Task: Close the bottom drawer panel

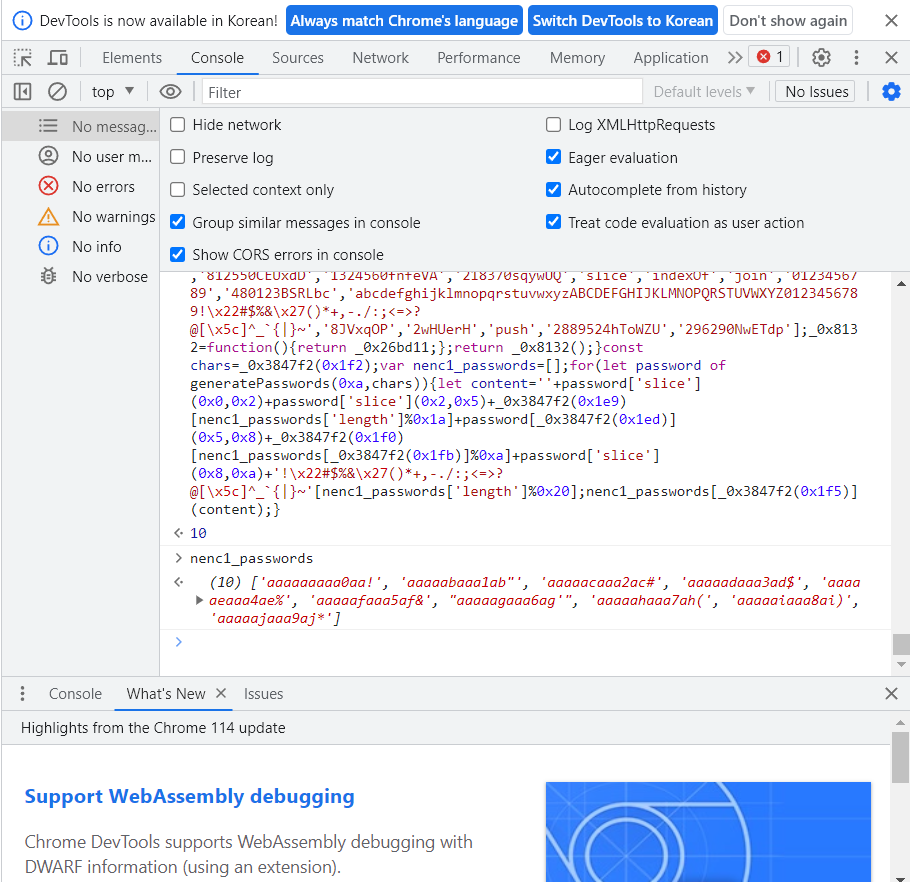Action: click(891, 693)
